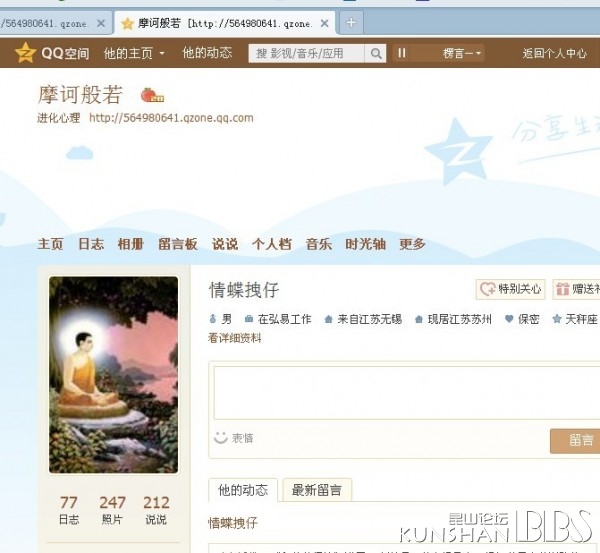Click the 赠送 gift button
This screenshot has height=553, width=600.
coord(577,289)
